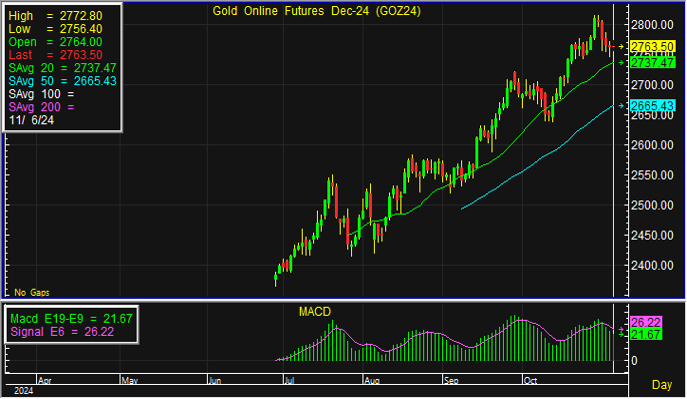Click 'Signal E6 = 26.22' legend entry
This screenshot has height=399, width=687.
point(62,332)
